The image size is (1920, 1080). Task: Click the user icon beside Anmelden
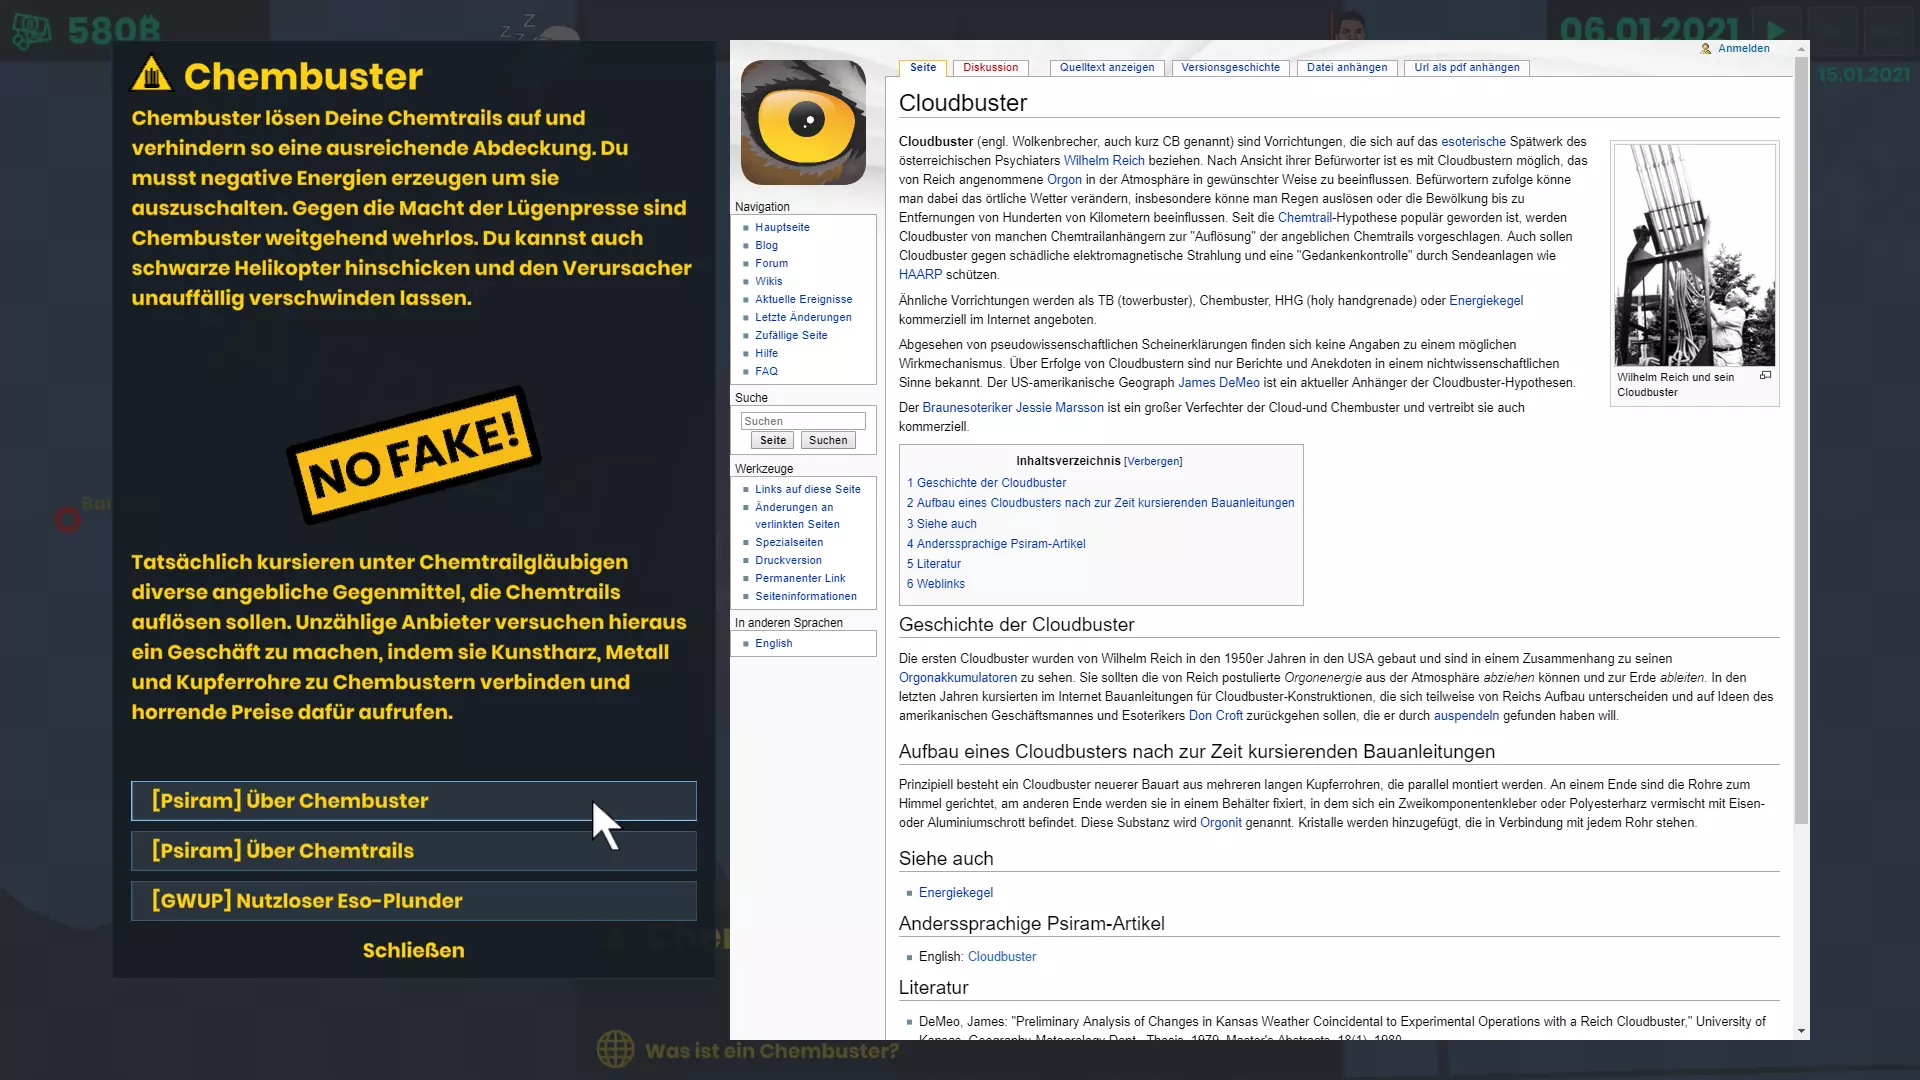(1706, 48)
